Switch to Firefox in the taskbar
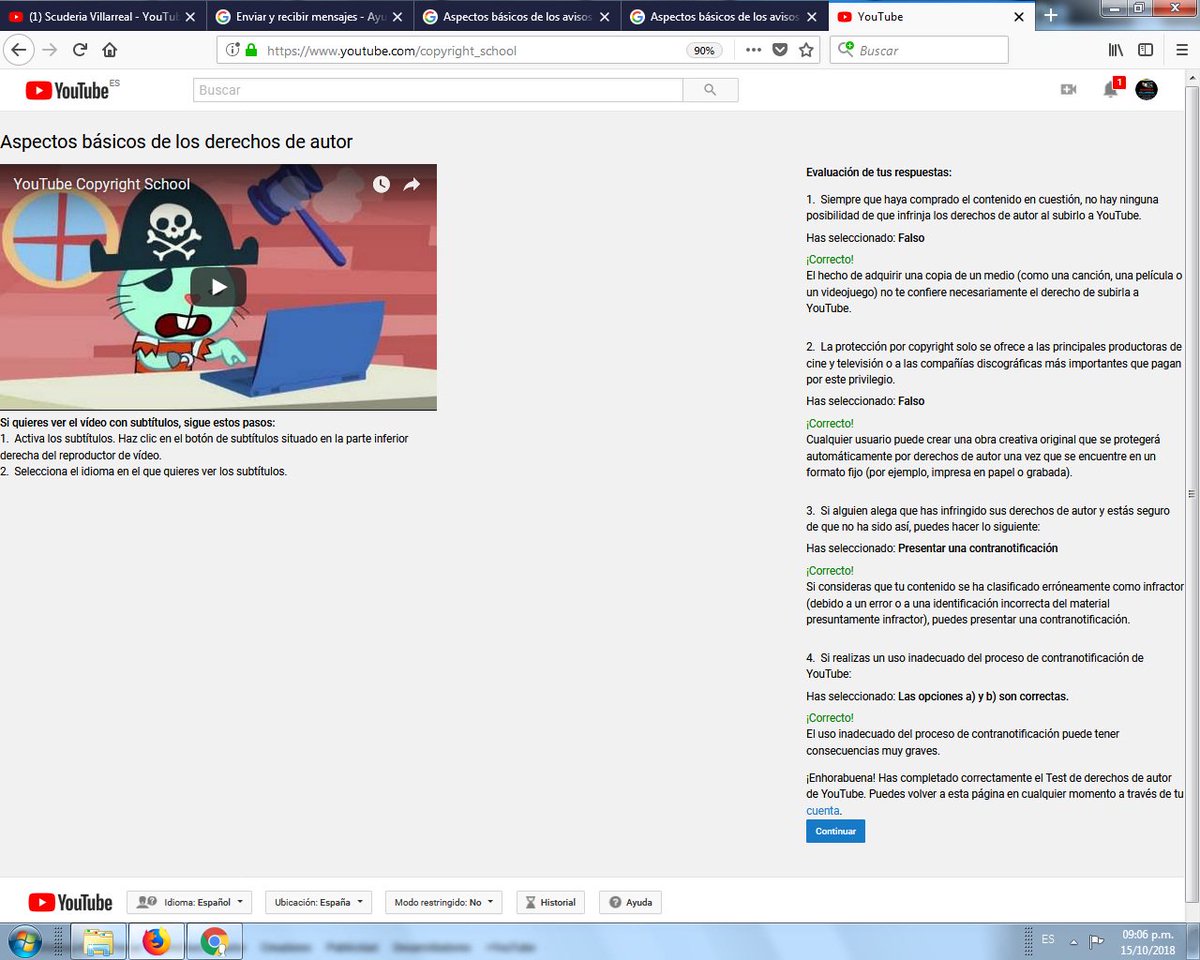 156,942
